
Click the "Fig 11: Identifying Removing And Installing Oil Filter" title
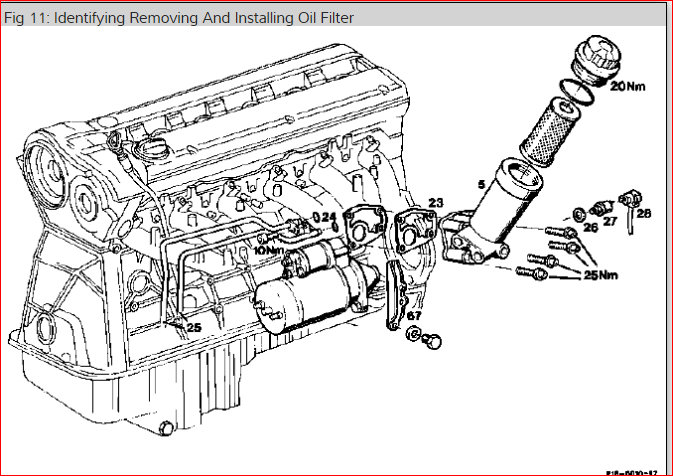click(x=179, y=18)
